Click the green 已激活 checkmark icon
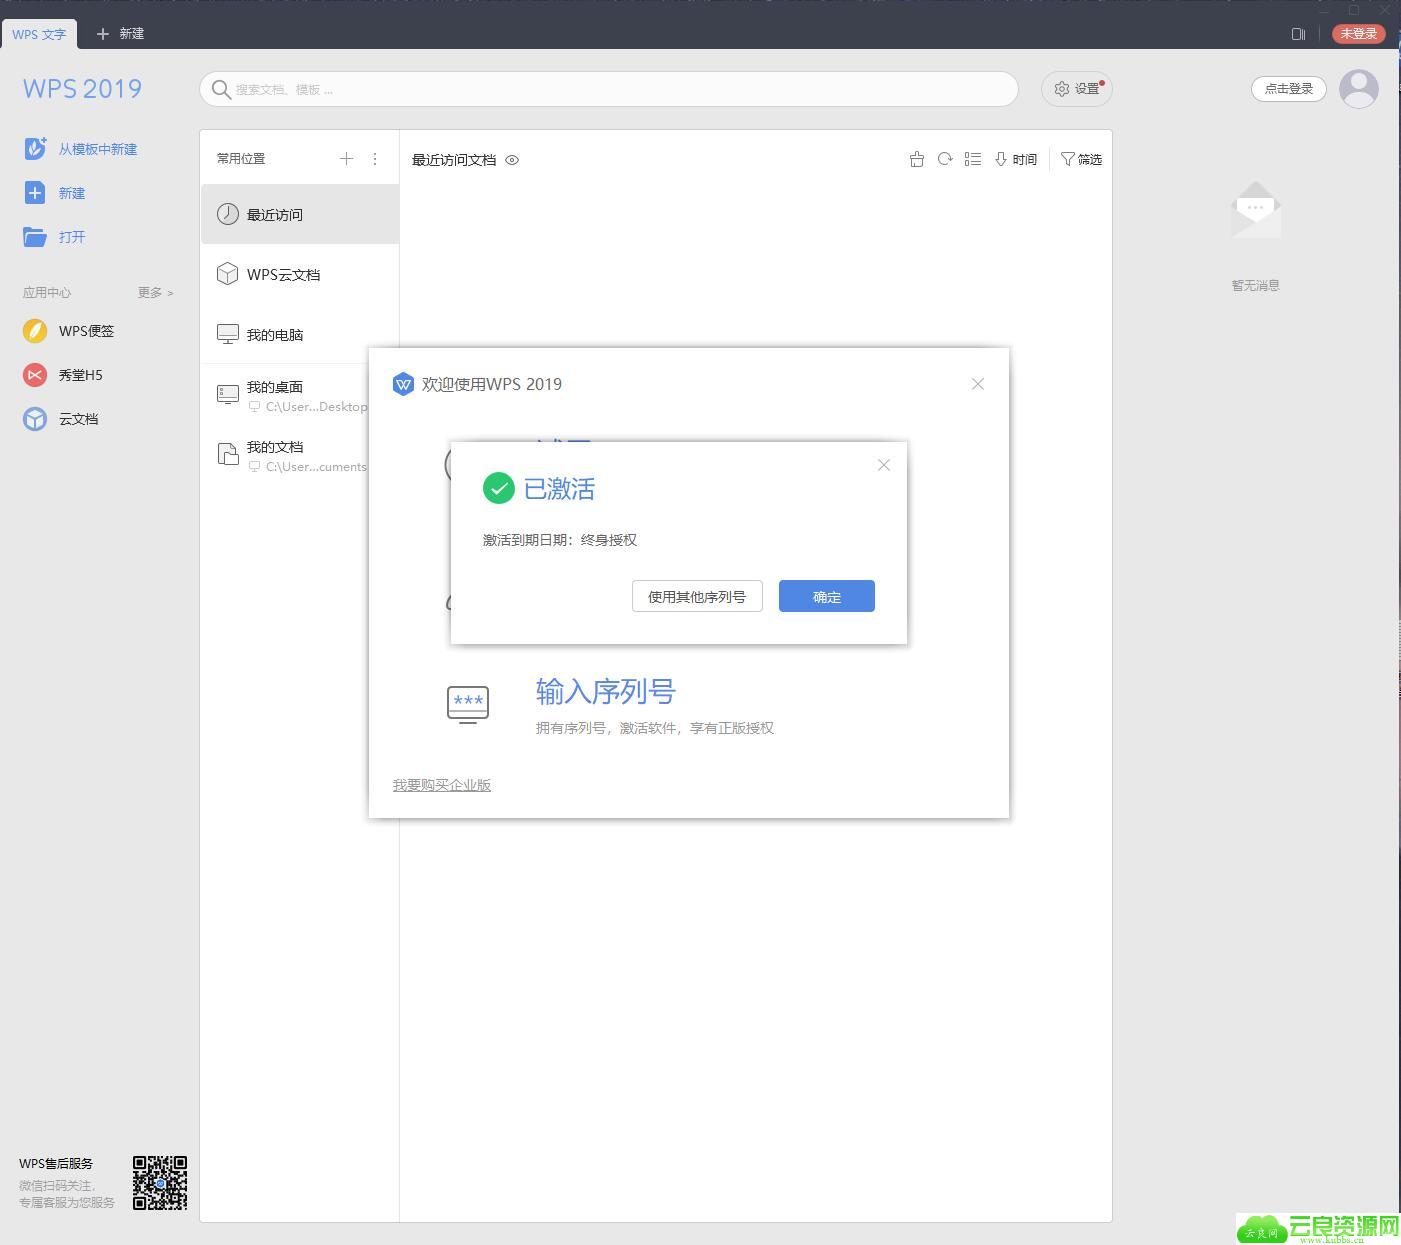The width and height of the screenshot is (1401, 1245). tap(498, 488)
